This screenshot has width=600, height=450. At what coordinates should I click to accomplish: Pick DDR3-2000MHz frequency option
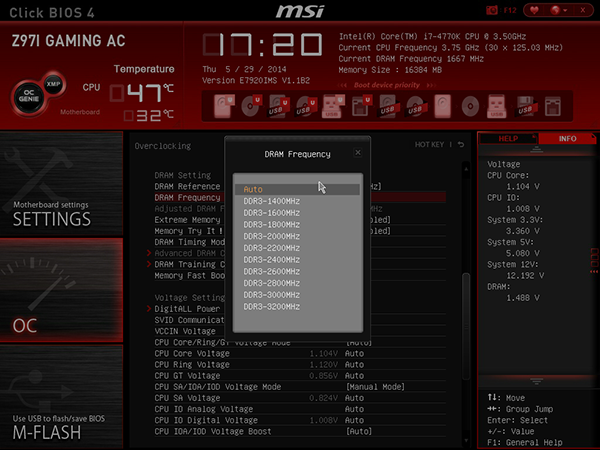pos(297,236)
